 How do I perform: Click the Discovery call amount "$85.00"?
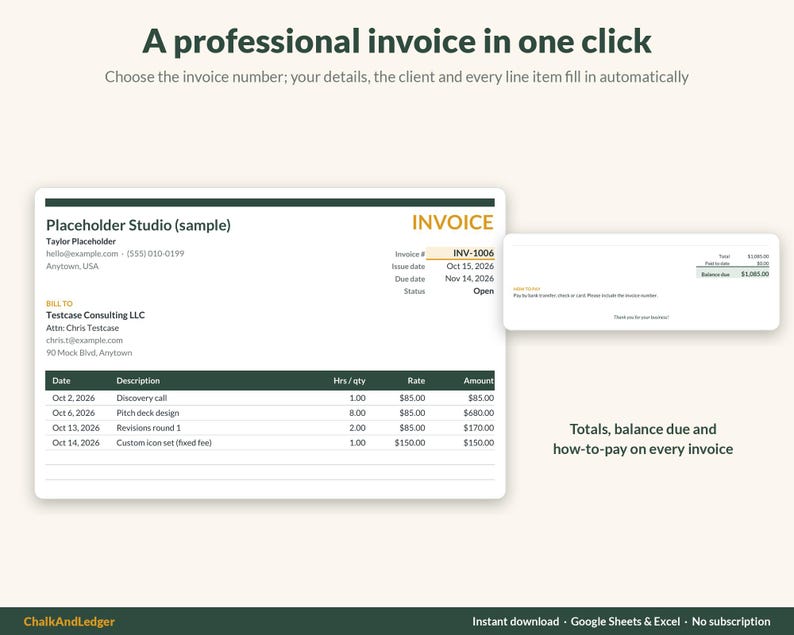click(481, 398)
